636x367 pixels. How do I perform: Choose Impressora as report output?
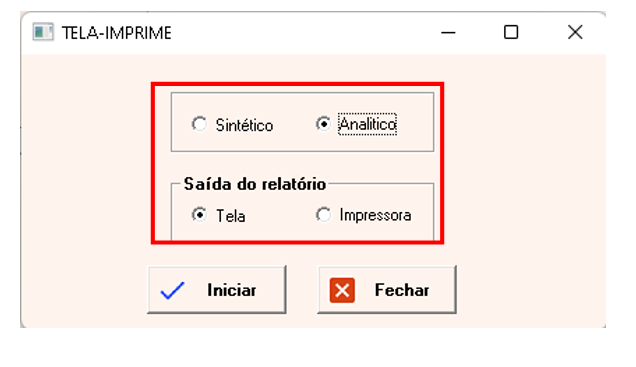323,215
